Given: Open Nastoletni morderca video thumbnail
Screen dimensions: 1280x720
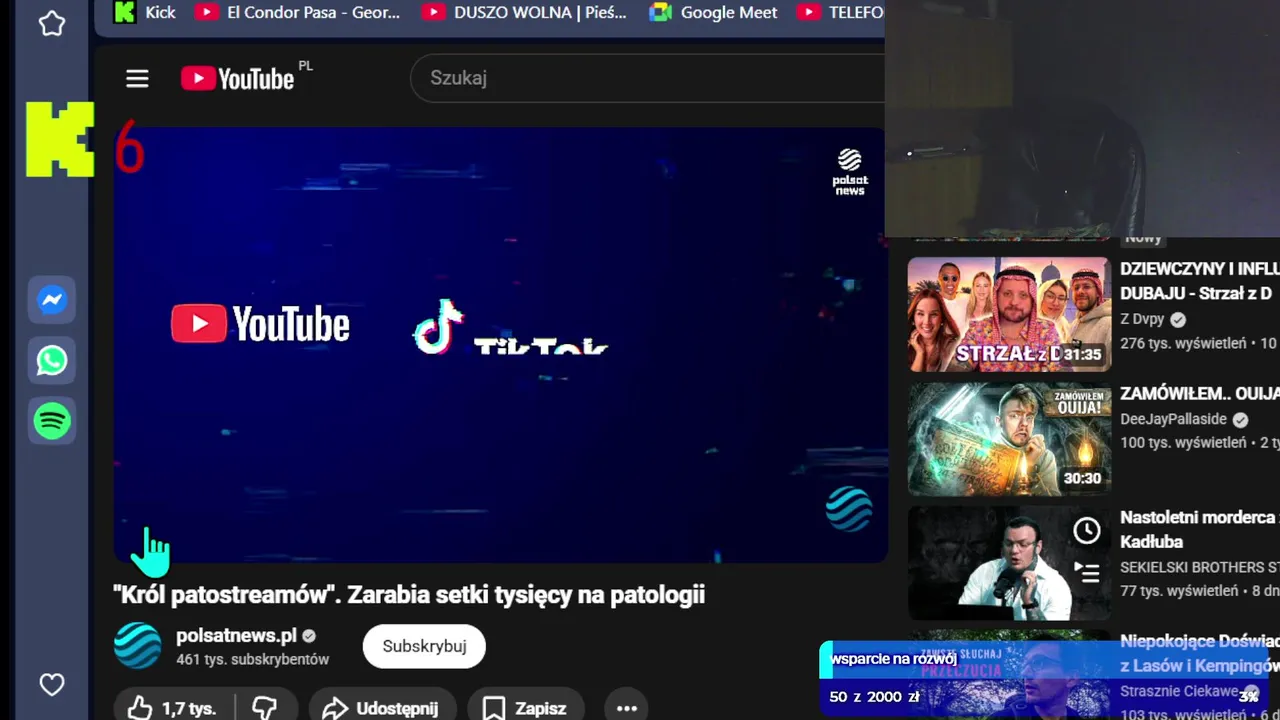Looking at the screenshot, I should [1009, 563].
